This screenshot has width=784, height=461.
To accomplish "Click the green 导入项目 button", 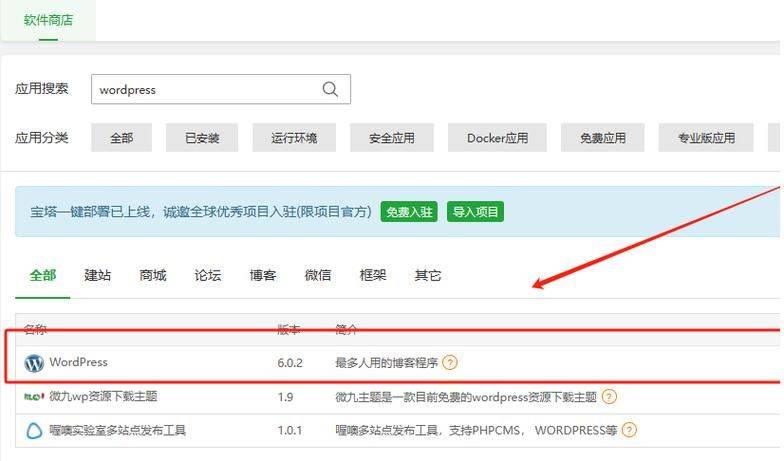I will tap(475, 212).
